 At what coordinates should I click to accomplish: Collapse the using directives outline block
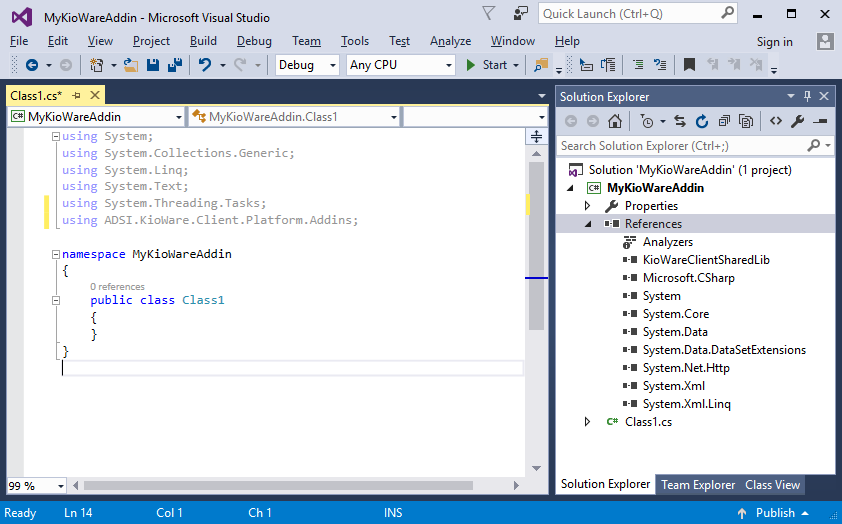click(x=55, y=137)
